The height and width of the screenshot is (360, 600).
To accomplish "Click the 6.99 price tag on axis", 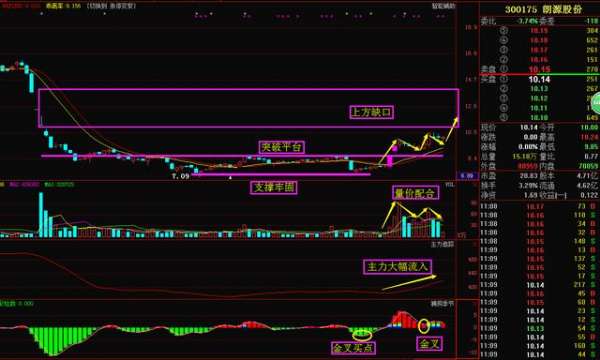I will (x=467, y=176).
